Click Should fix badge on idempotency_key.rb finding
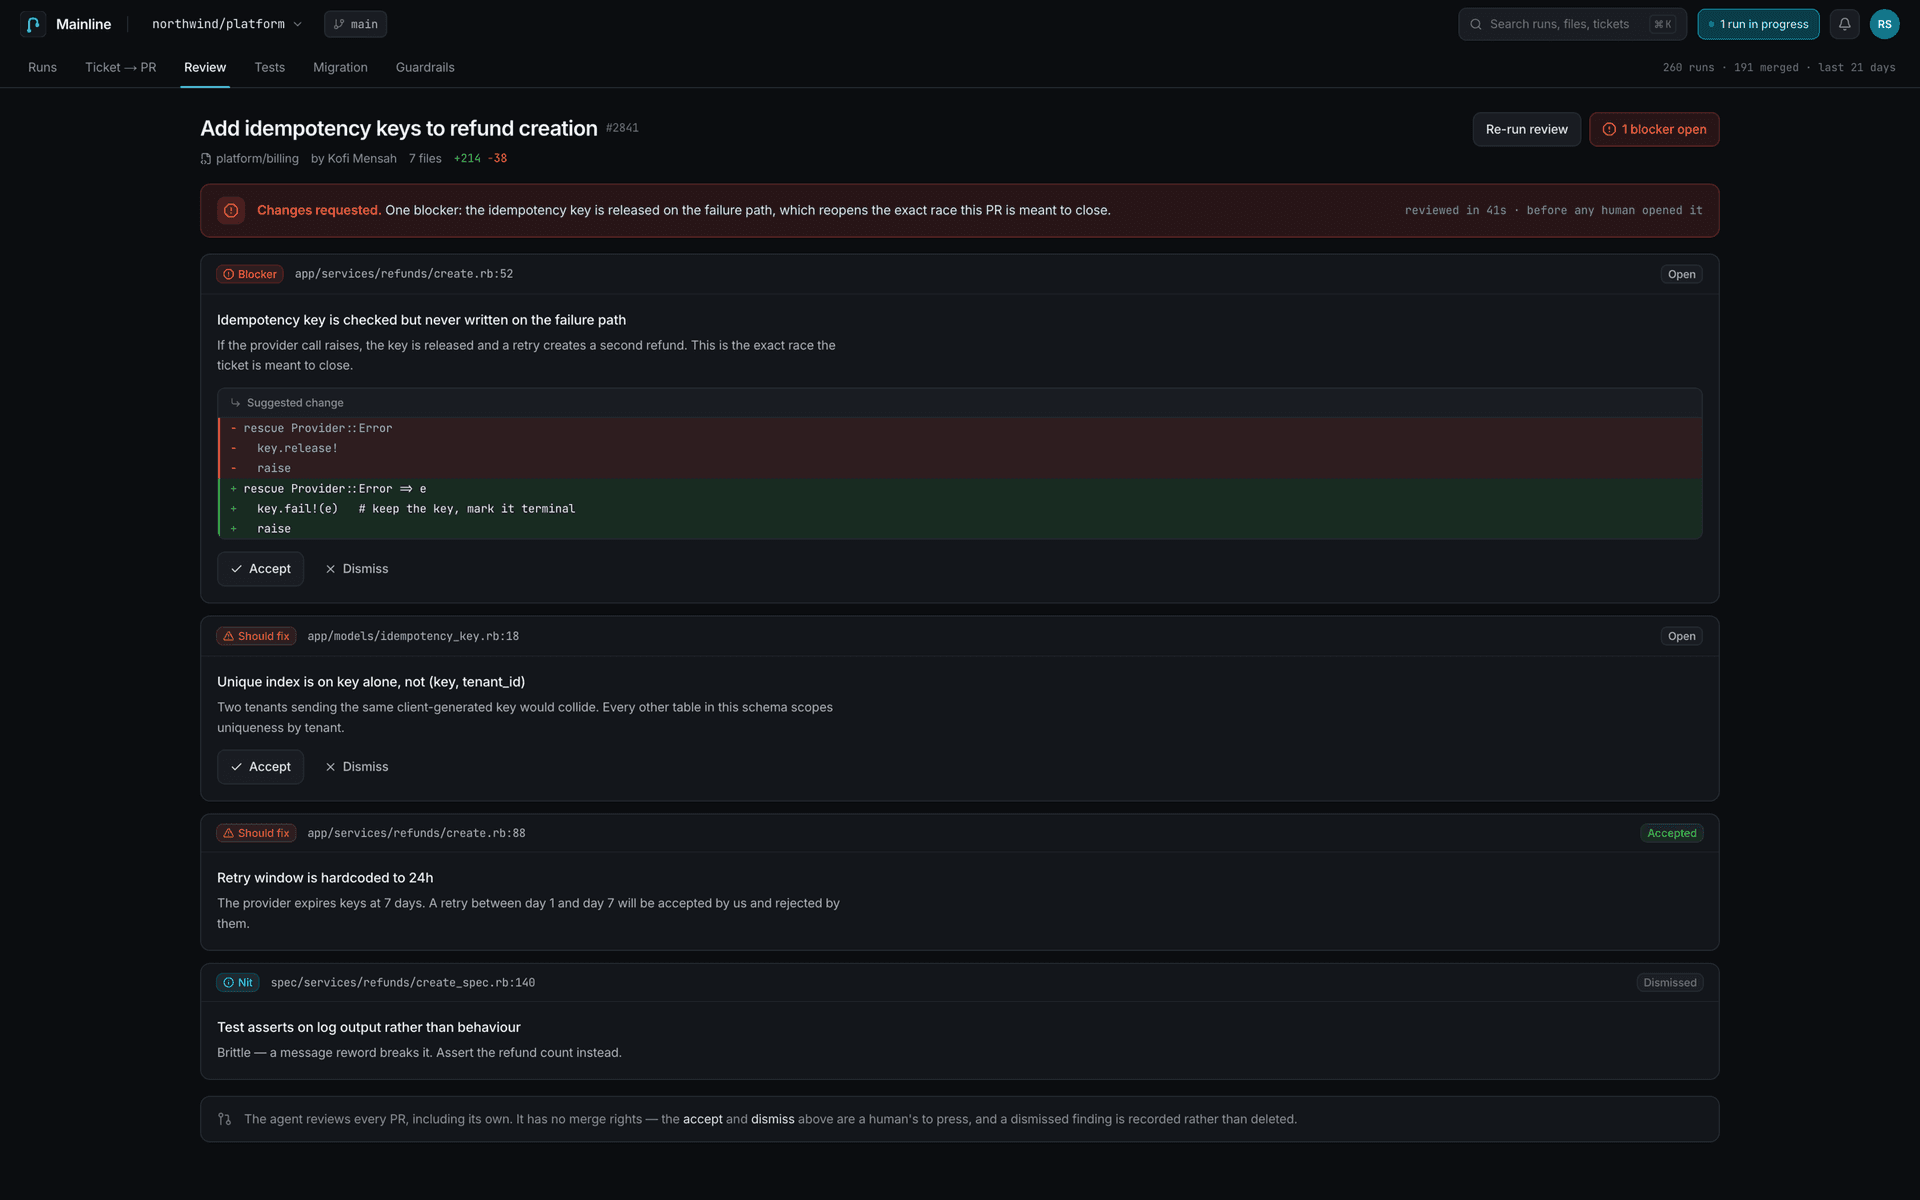This screenshot has height=1200, width=1920. 256,636
